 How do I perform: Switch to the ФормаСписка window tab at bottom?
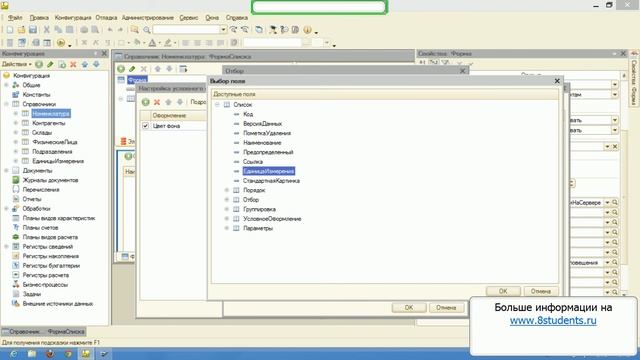pyautogui.click(x=43, y=331)
